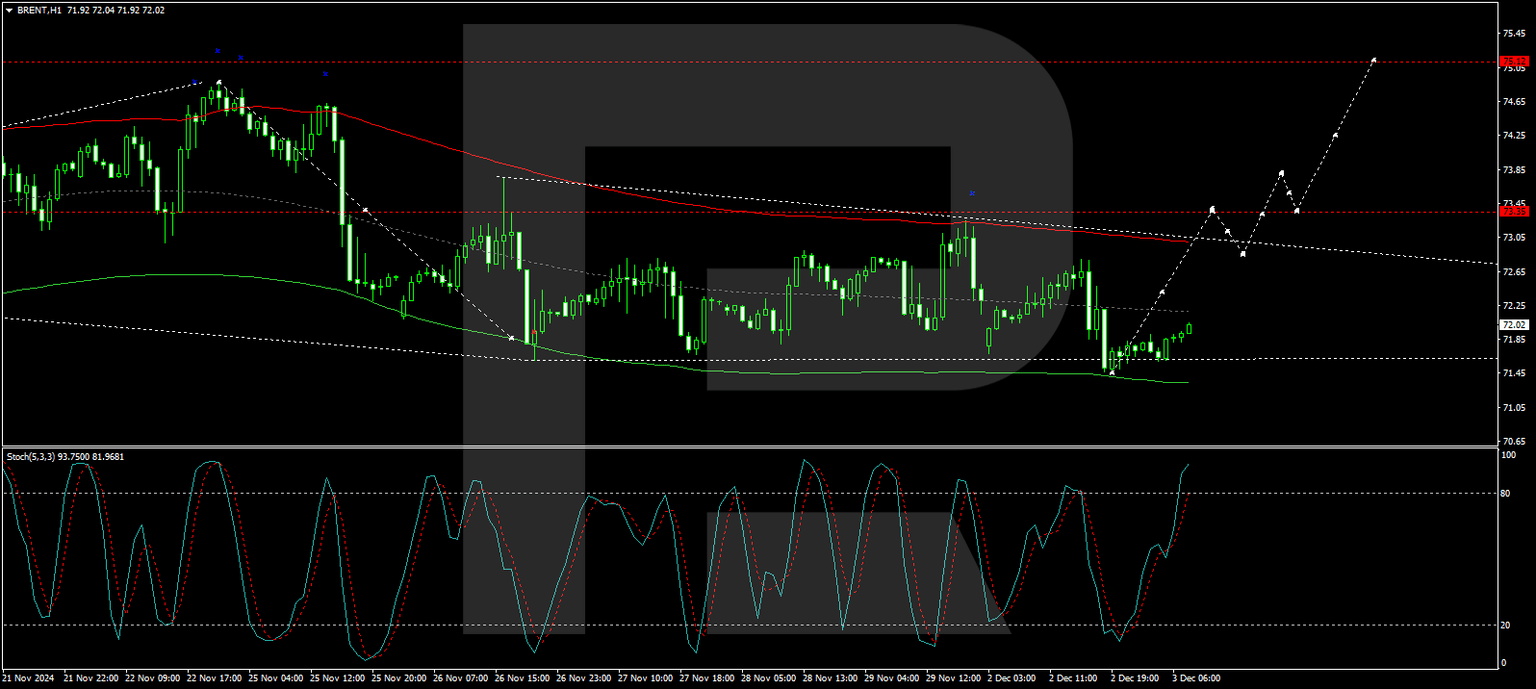The width and height of the screenshot is (1536, 689).
Task: Click the 74.25 price axis label
Action: pyautogui.click(x=1513, y=135)
